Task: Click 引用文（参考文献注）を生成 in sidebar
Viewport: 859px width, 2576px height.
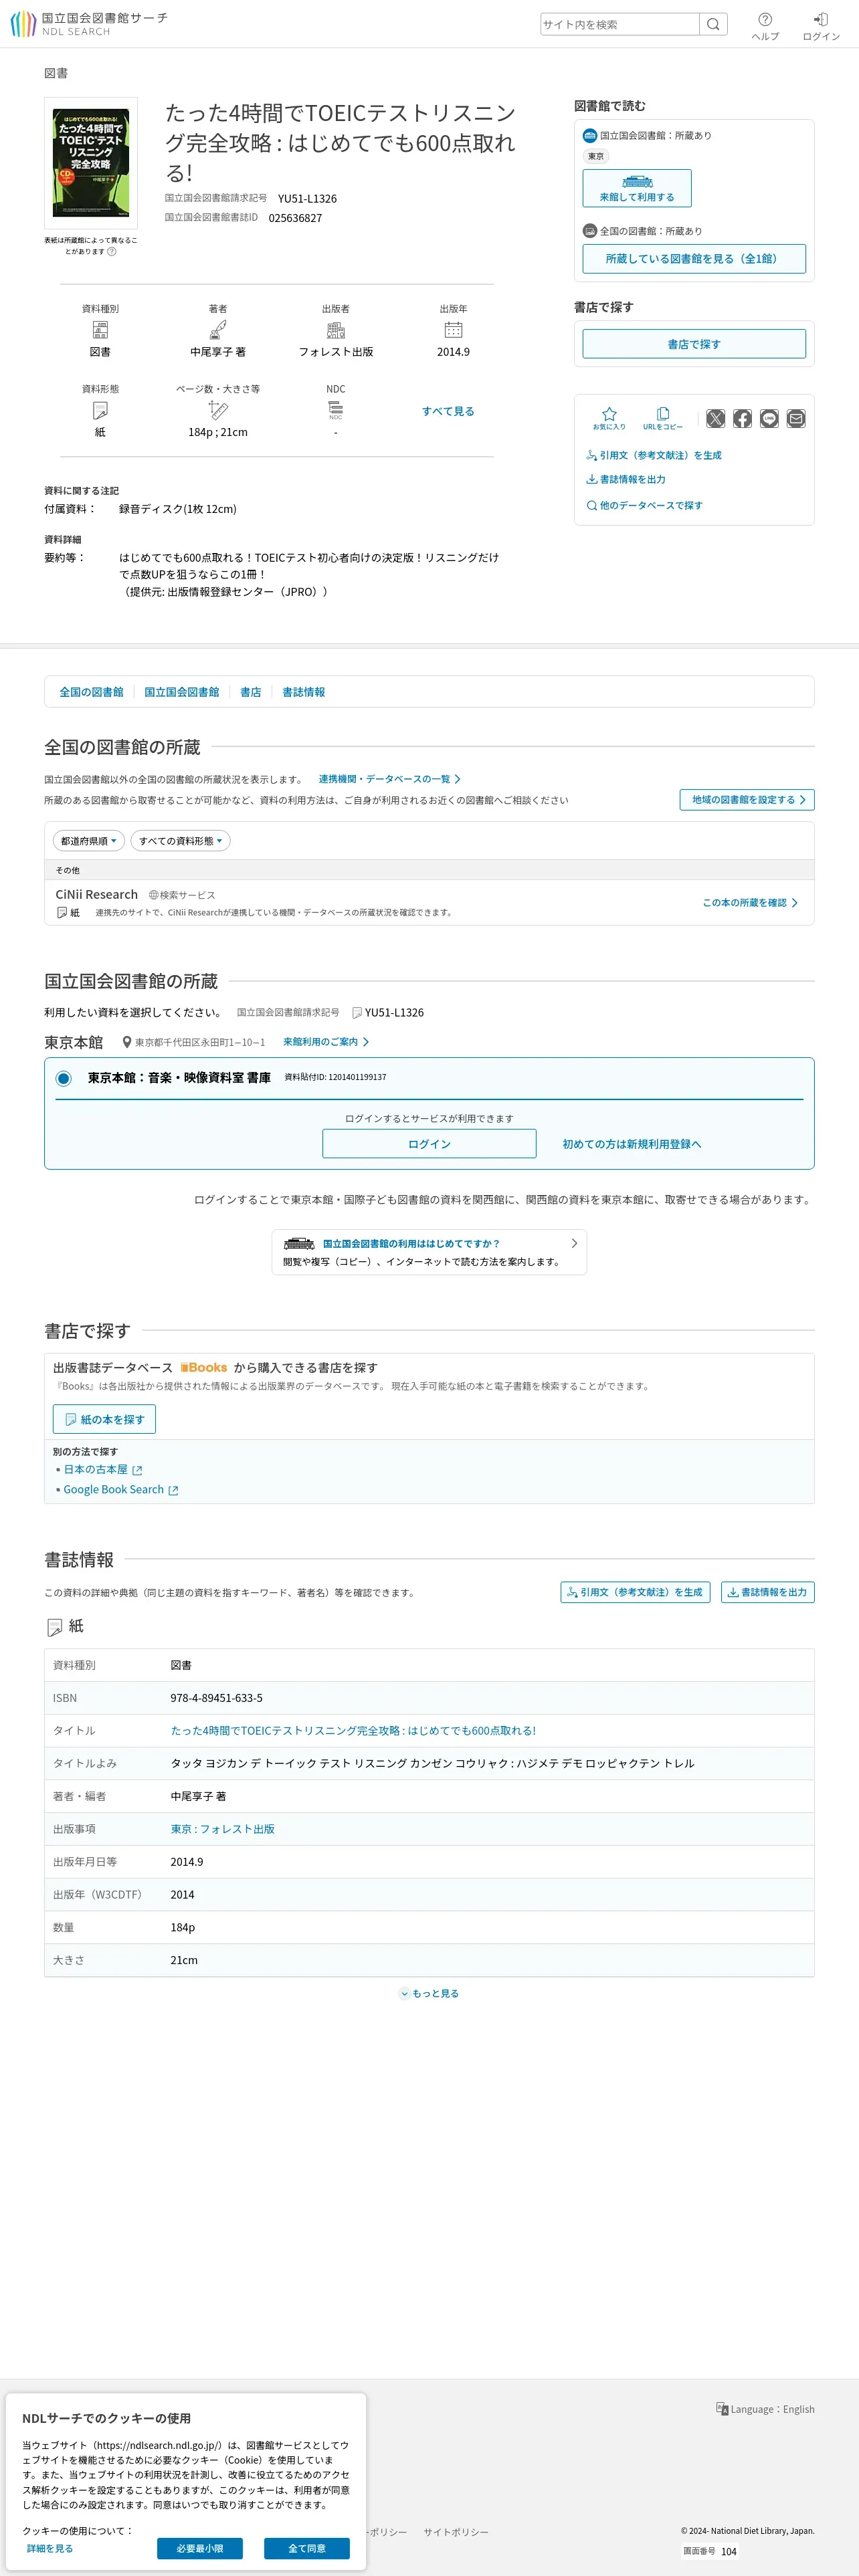Action: point(654,455)
